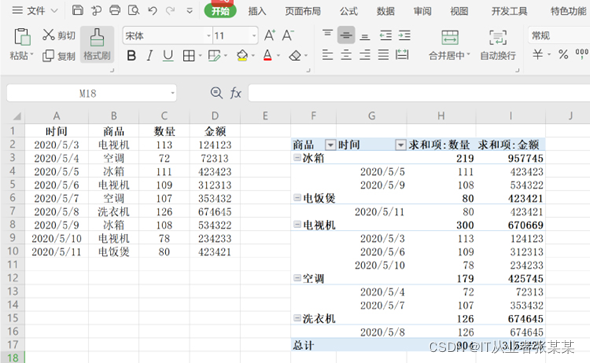The height and width of the screenshot is (363, 590).
Task: Click the red font color icon
Action: click(x=268, y=56)
